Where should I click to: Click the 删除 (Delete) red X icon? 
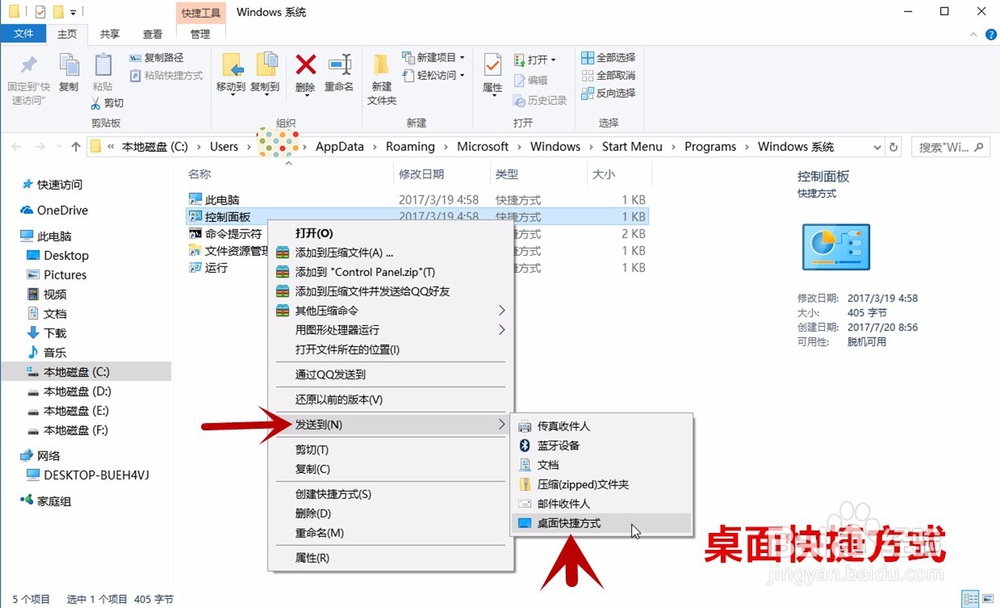304,64
